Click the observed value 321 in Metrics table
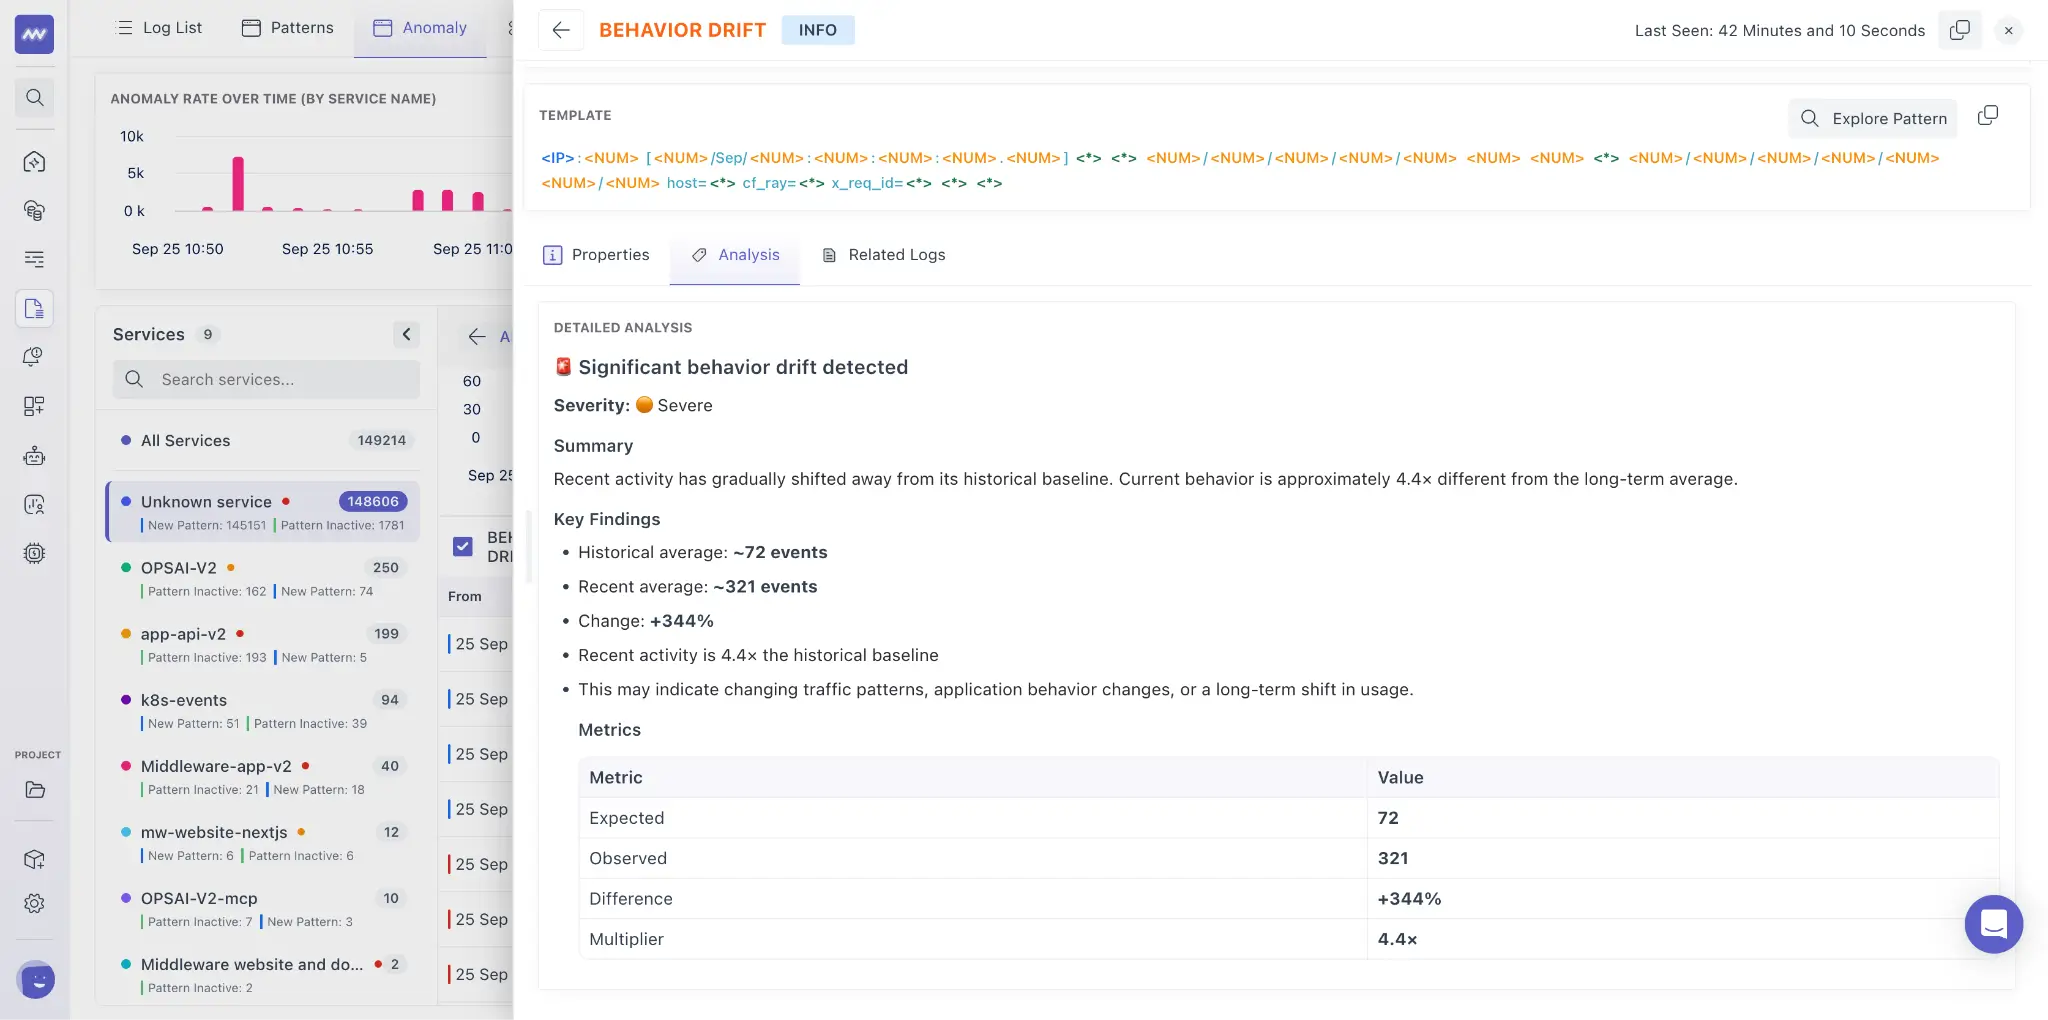This screenshot has width=2048, height=1020. pos(1393,858)
